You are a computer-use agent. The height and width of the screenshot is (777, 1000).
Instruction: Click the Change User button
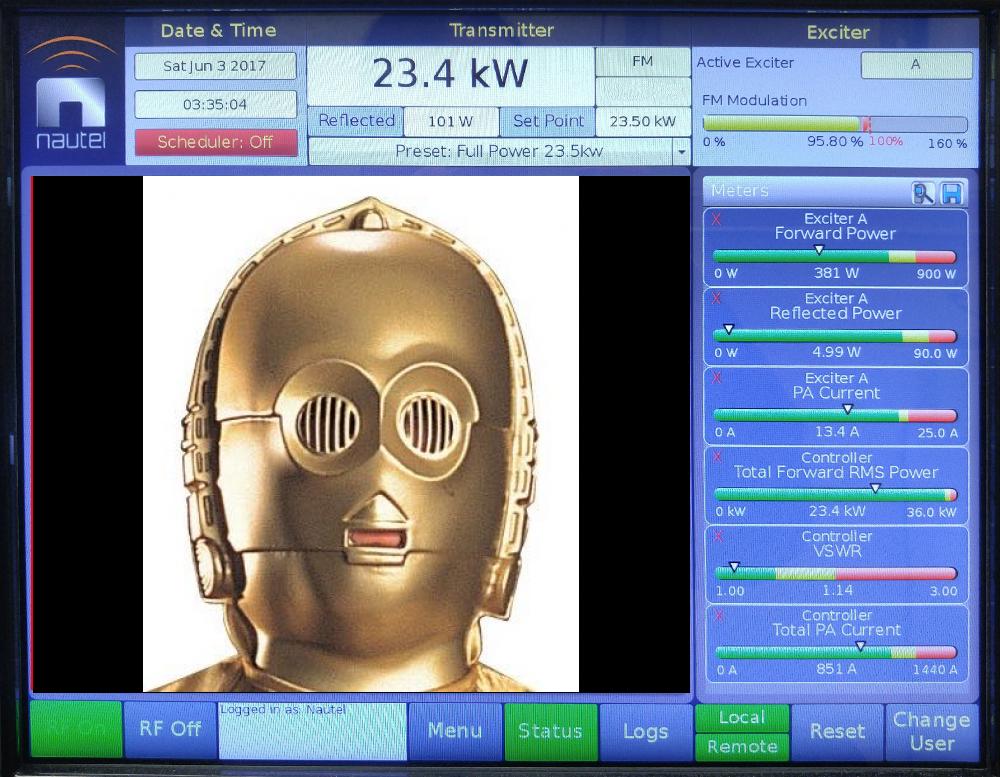931,731
